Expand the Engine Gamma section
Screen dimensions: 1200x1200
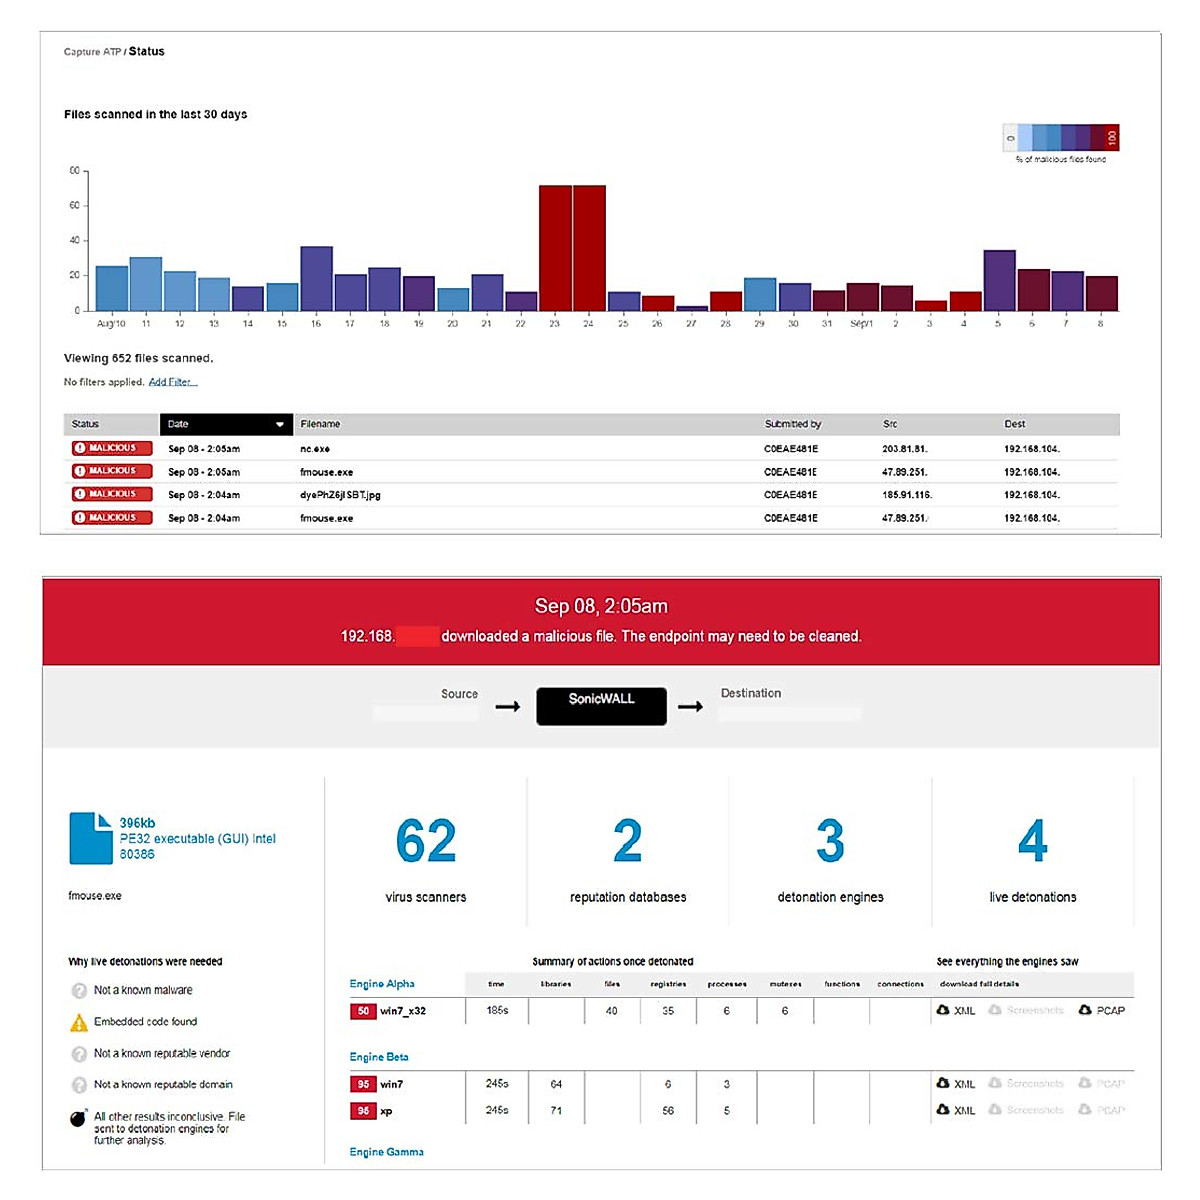click(388, 1152)
